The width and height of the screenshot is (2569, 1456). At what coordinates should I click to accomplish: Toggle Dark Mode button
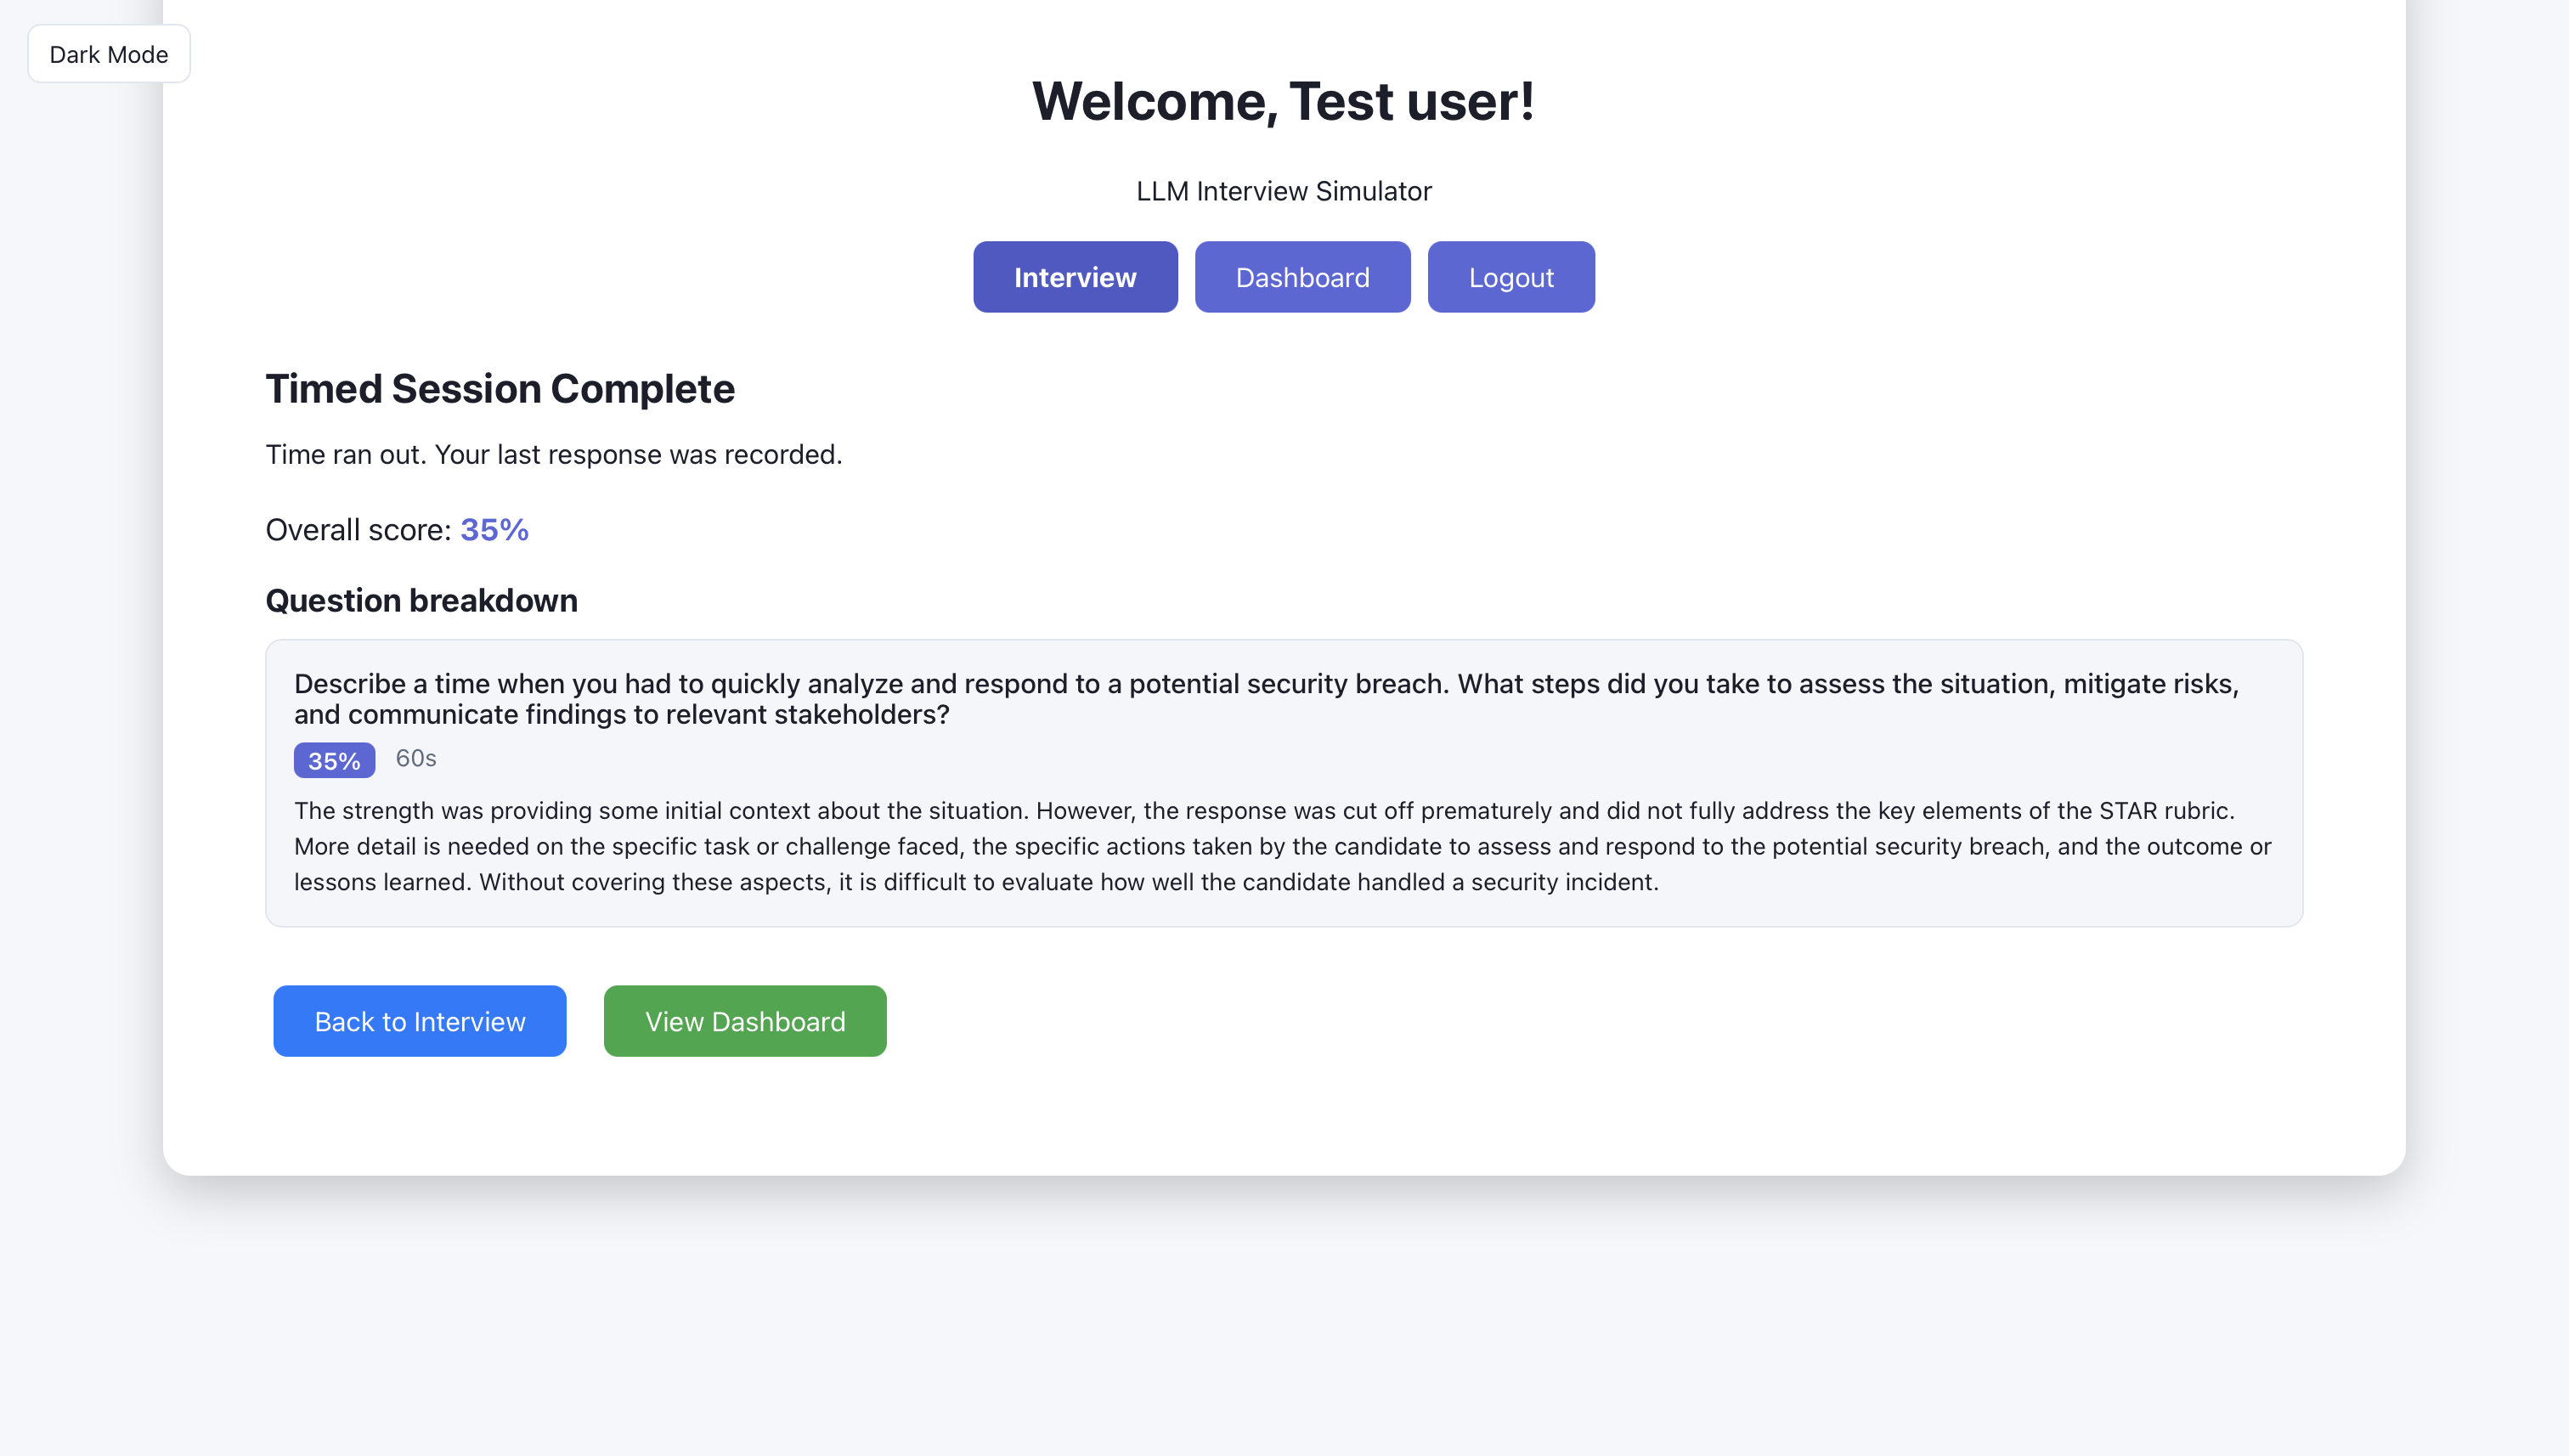[108, 54]
